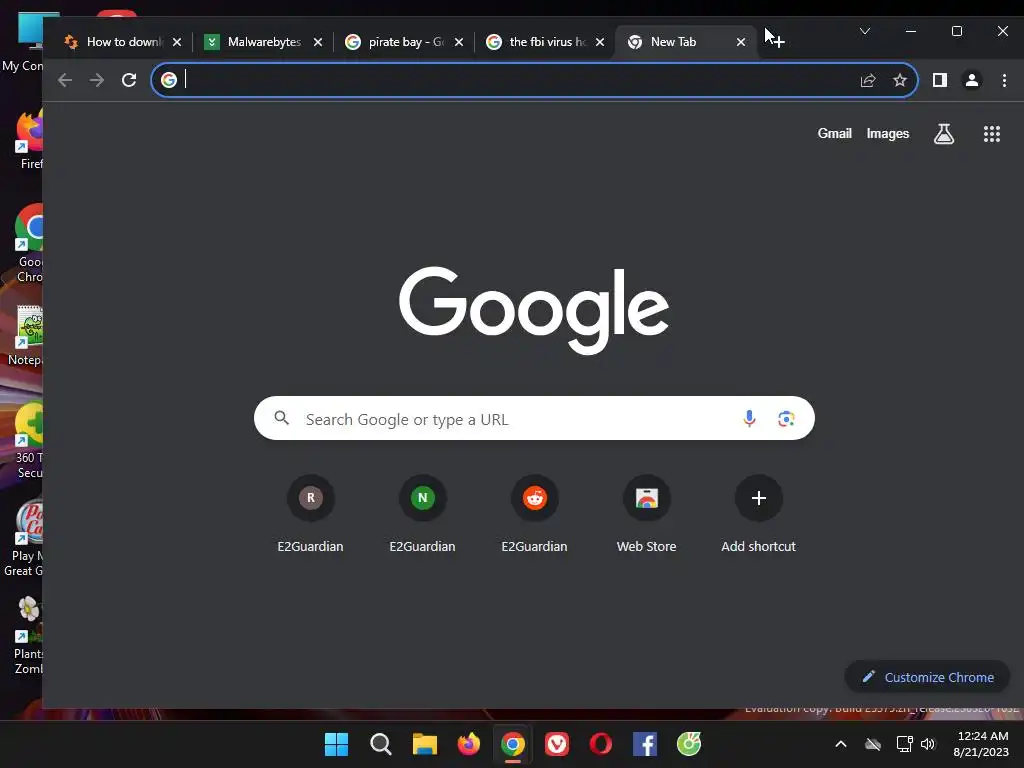Open Facebook from the taskbar
Viewport: 1024px width, 768px height.
(x=645, y=744)
